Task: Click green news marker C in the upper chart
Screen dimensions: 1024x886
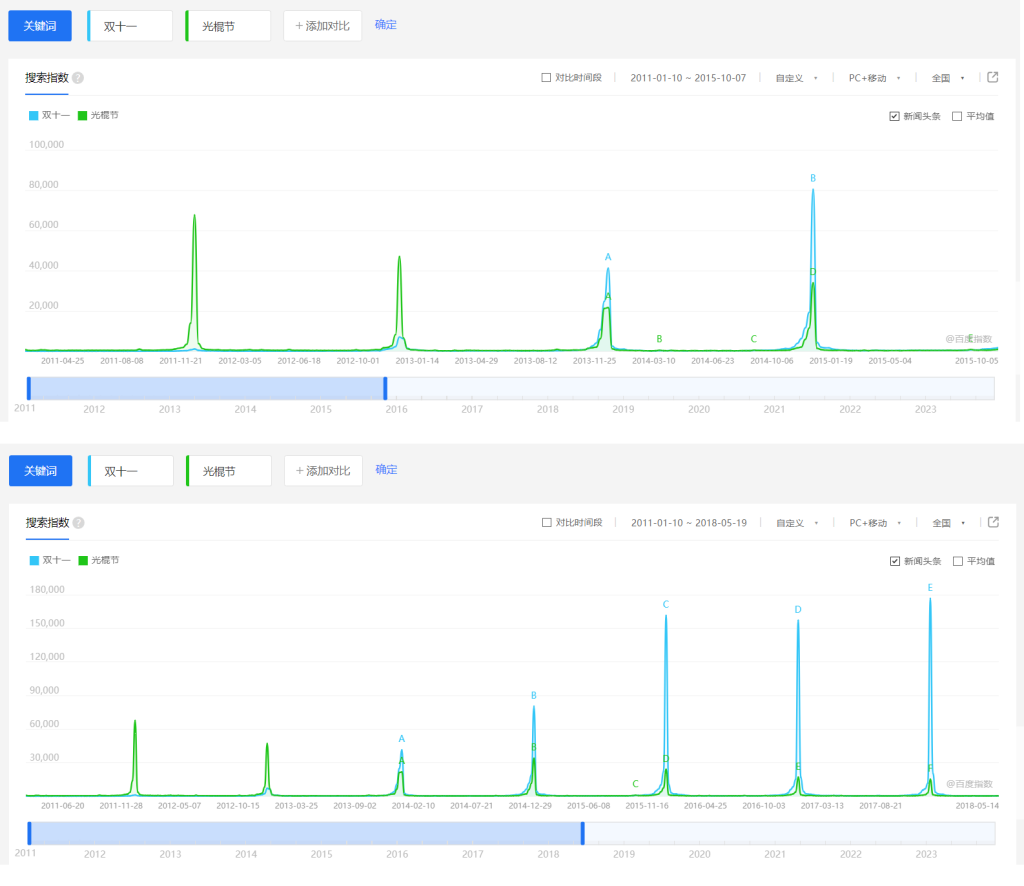Action: pyautogui.click(x=754, y=339)
